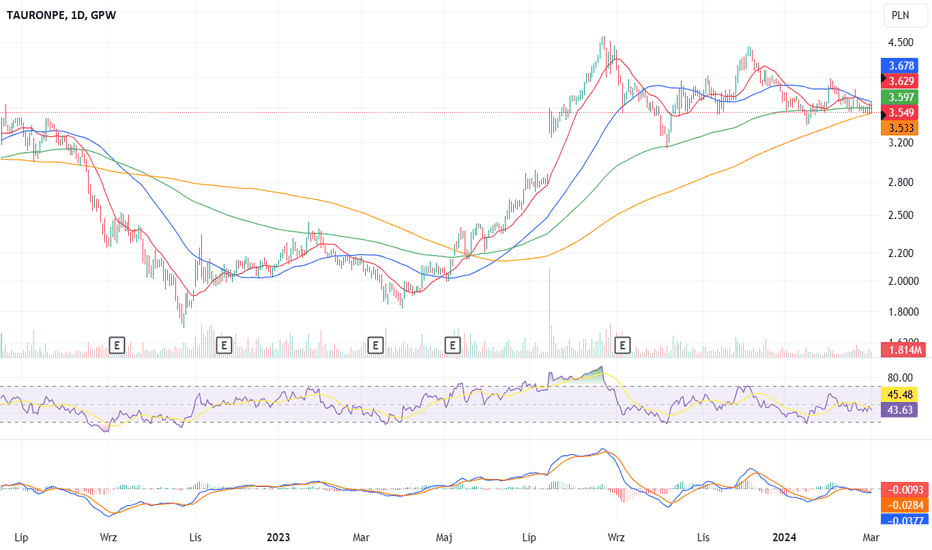Click the 3.549 current price label
Image resolution: width=932 pixels, height=550 pixels.
pos(900,113)
